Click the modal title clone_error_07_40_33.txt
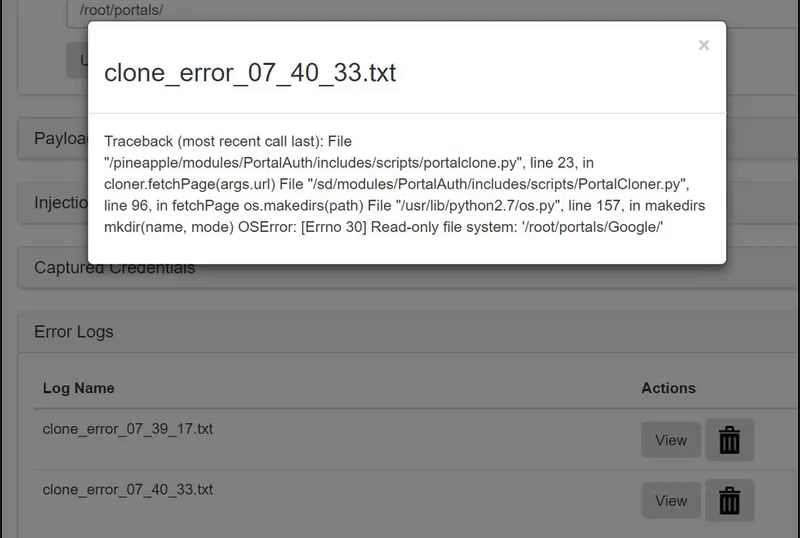 (250, 73)
